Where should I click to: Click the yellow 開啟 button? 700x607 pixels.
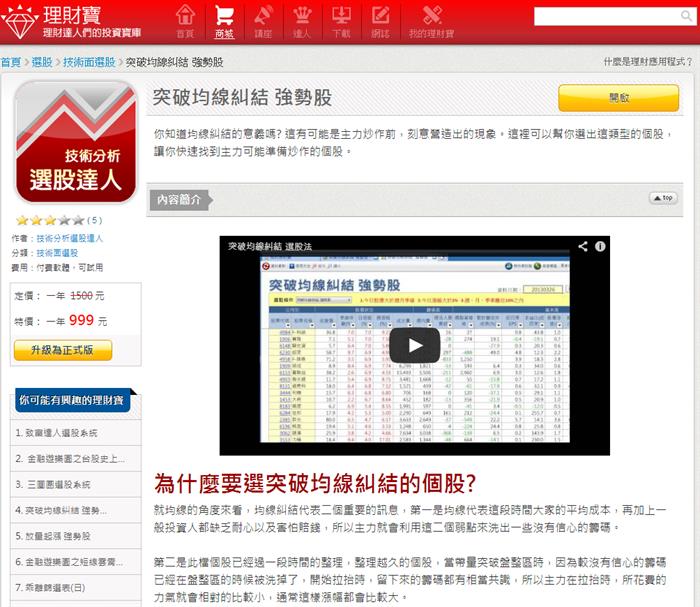click(x=618, y=98)
